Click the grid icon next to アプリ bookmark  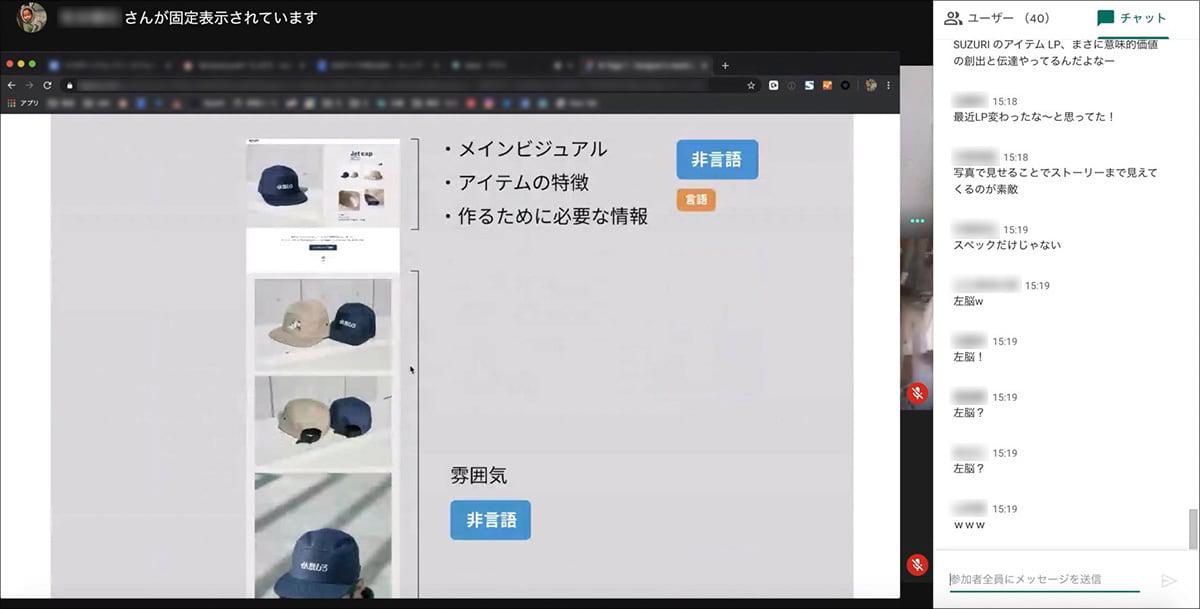(x=12, y=102)
